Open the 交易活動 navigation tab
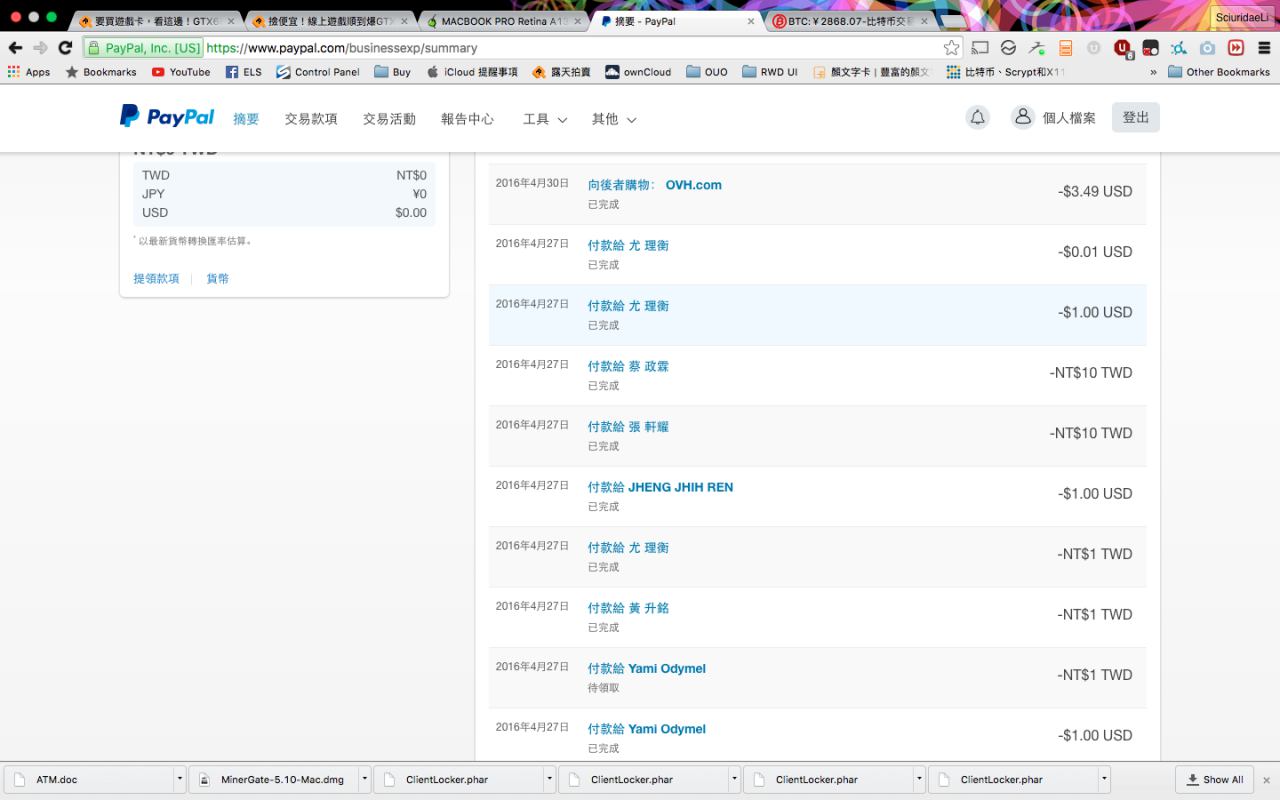 [388, 119]
